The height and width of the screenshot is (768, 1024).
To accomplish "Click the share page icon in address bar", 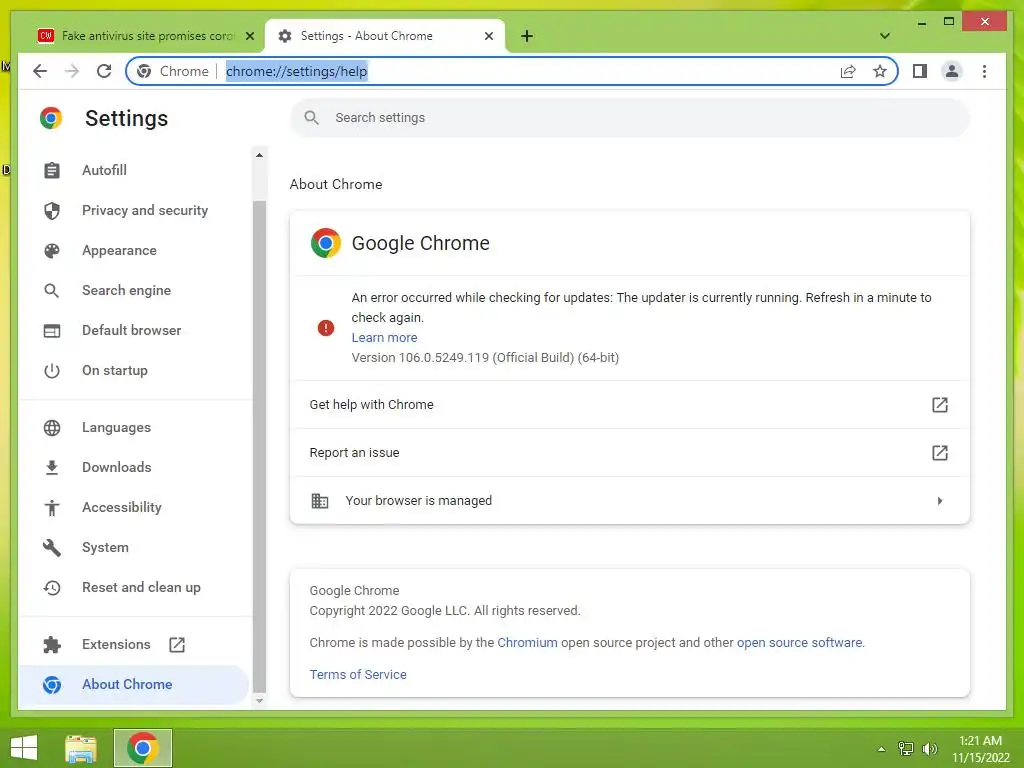I will 848,71.
